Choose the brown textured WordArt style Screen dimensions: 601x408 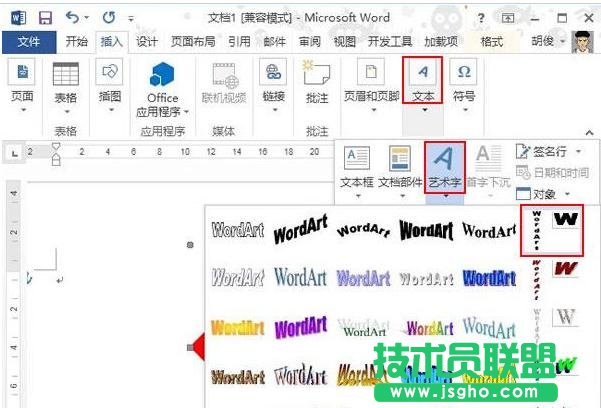pos(238,377)
